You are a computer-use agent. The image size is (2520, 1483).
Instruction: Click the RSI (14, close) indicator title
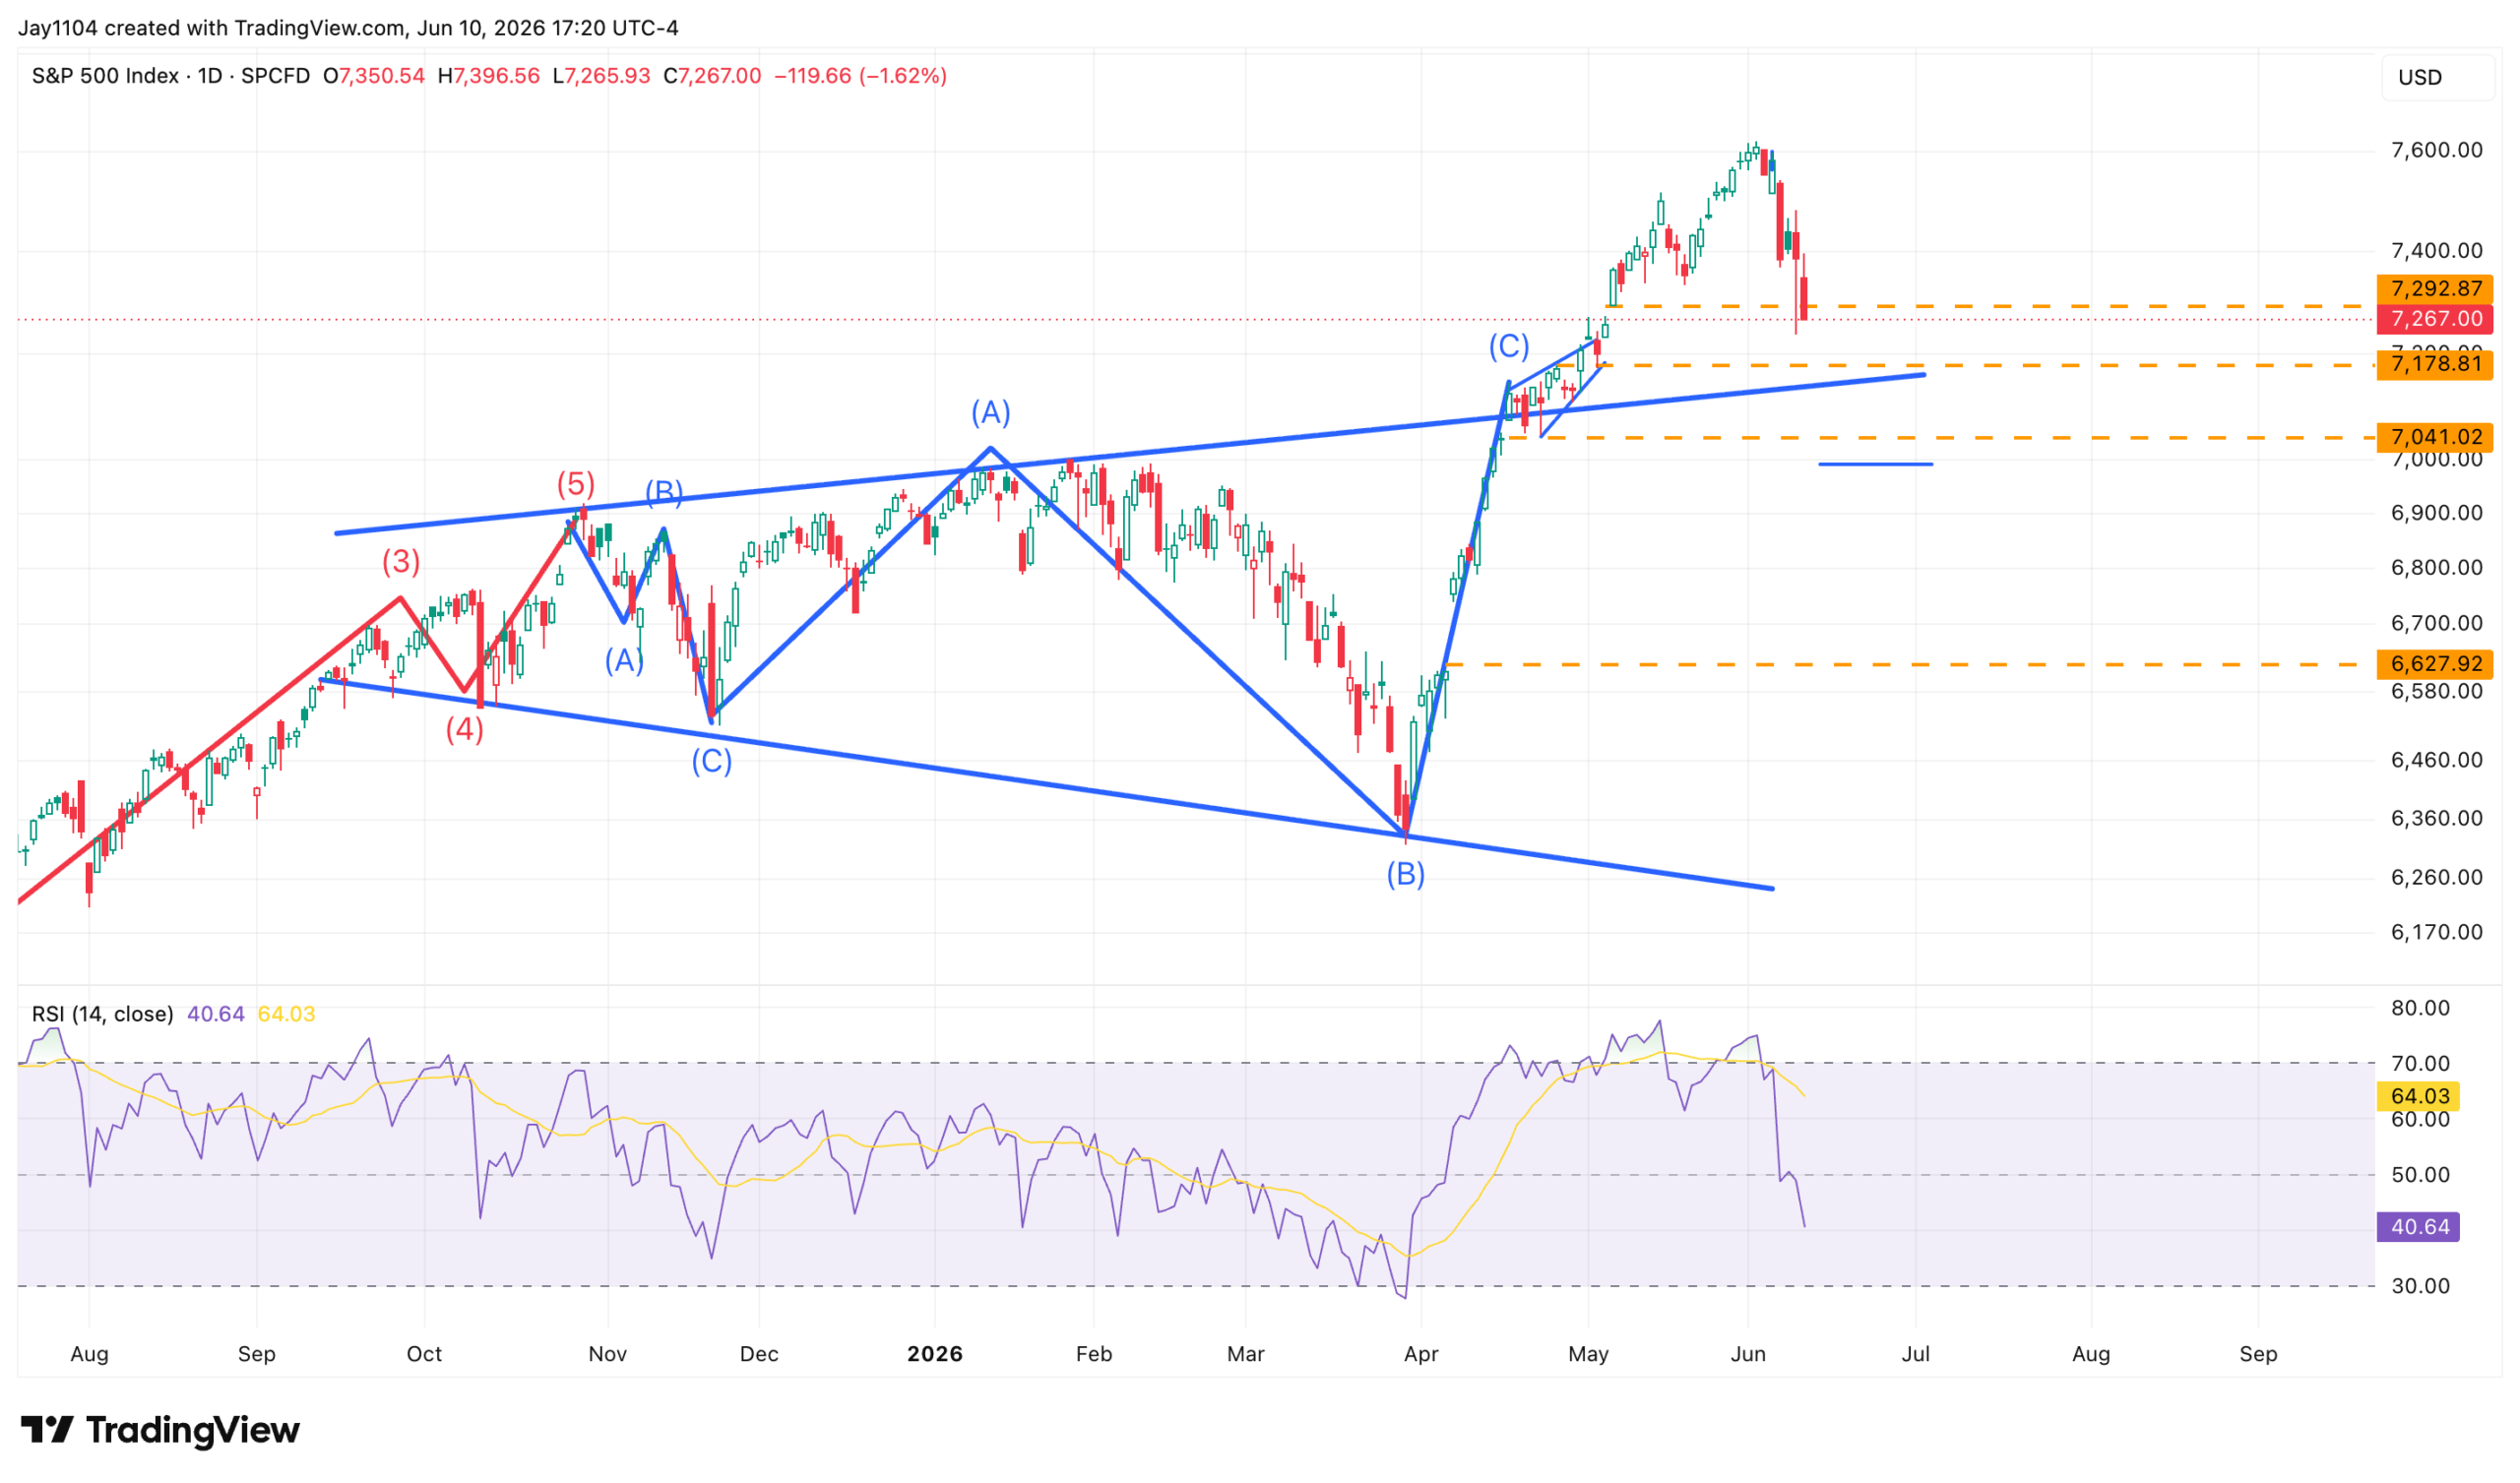click(x=102, y=1014)
